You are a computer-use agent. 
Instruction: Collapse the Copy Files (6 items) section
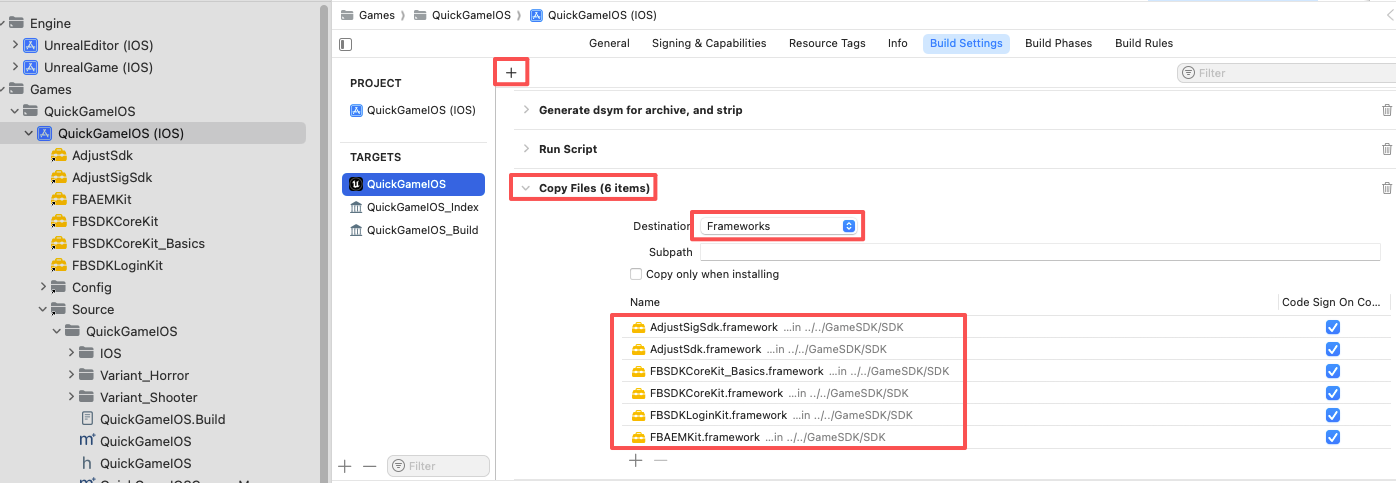(525, 188)
